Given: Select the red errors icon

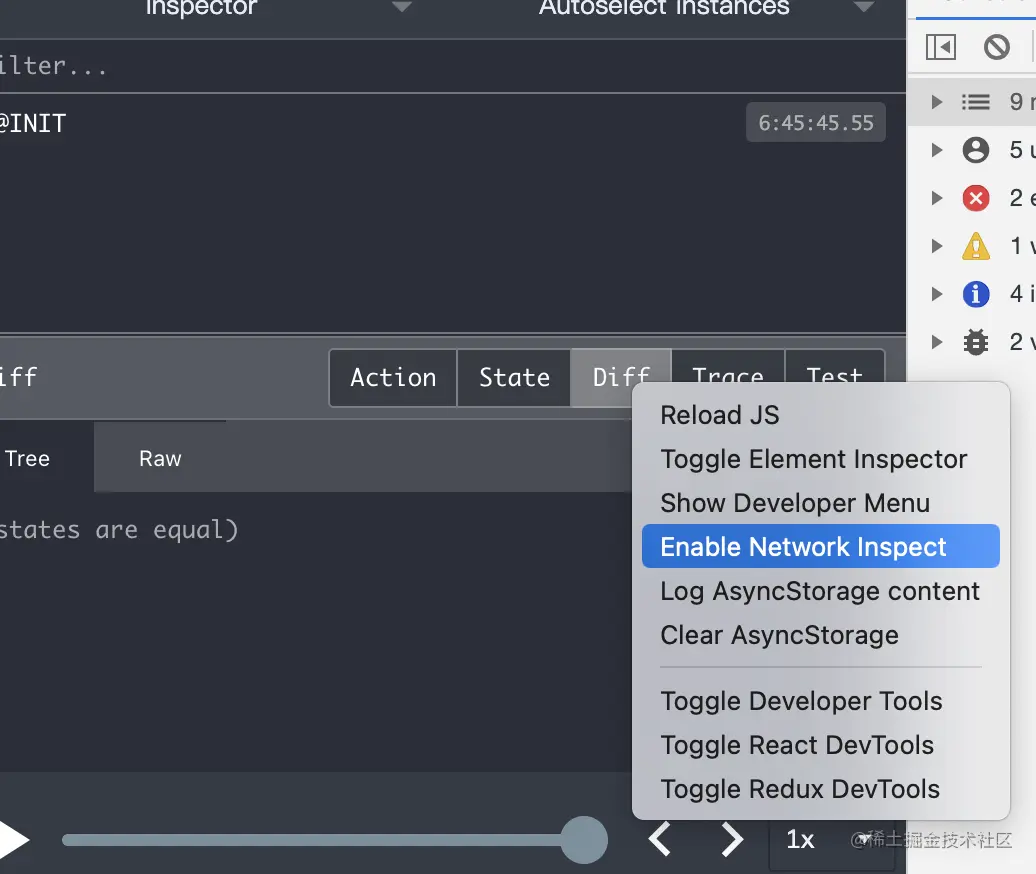Looking at the screenshot, I should pos(975,198).
